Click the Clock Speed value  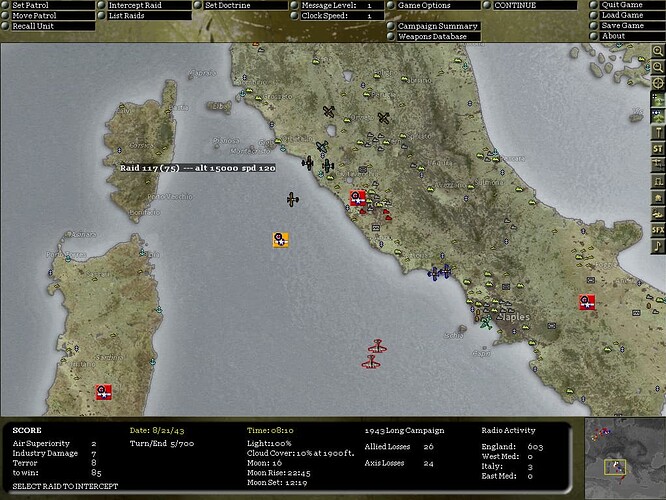[368, 16]
